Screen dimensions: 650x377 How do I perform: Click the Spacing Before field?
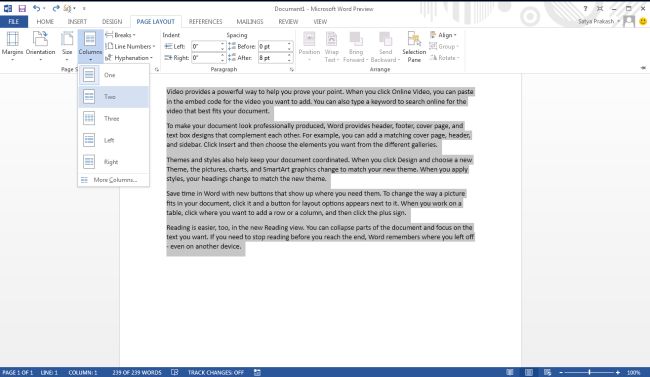(x=272, y=46)
